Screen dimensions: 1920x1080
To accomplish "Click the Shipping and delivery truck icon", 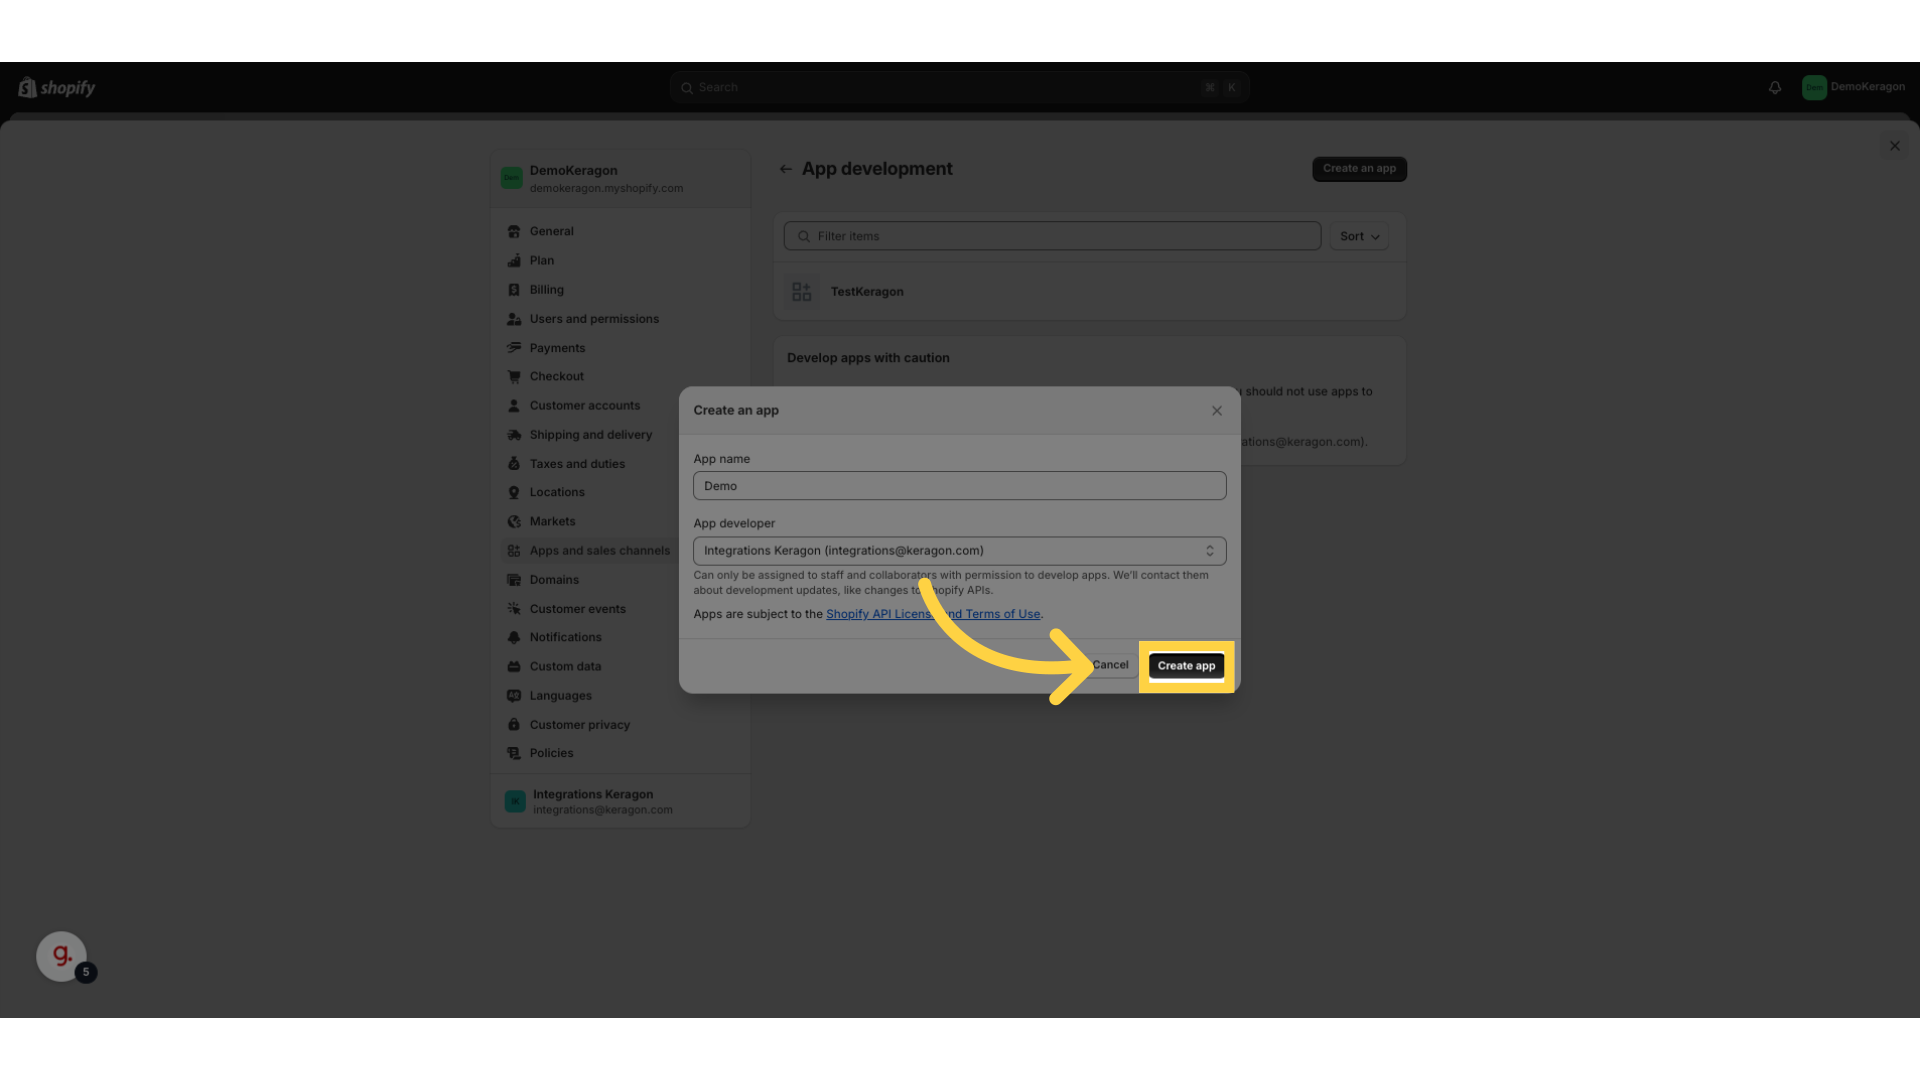I will pyautogui.click(x=514, y=435).
